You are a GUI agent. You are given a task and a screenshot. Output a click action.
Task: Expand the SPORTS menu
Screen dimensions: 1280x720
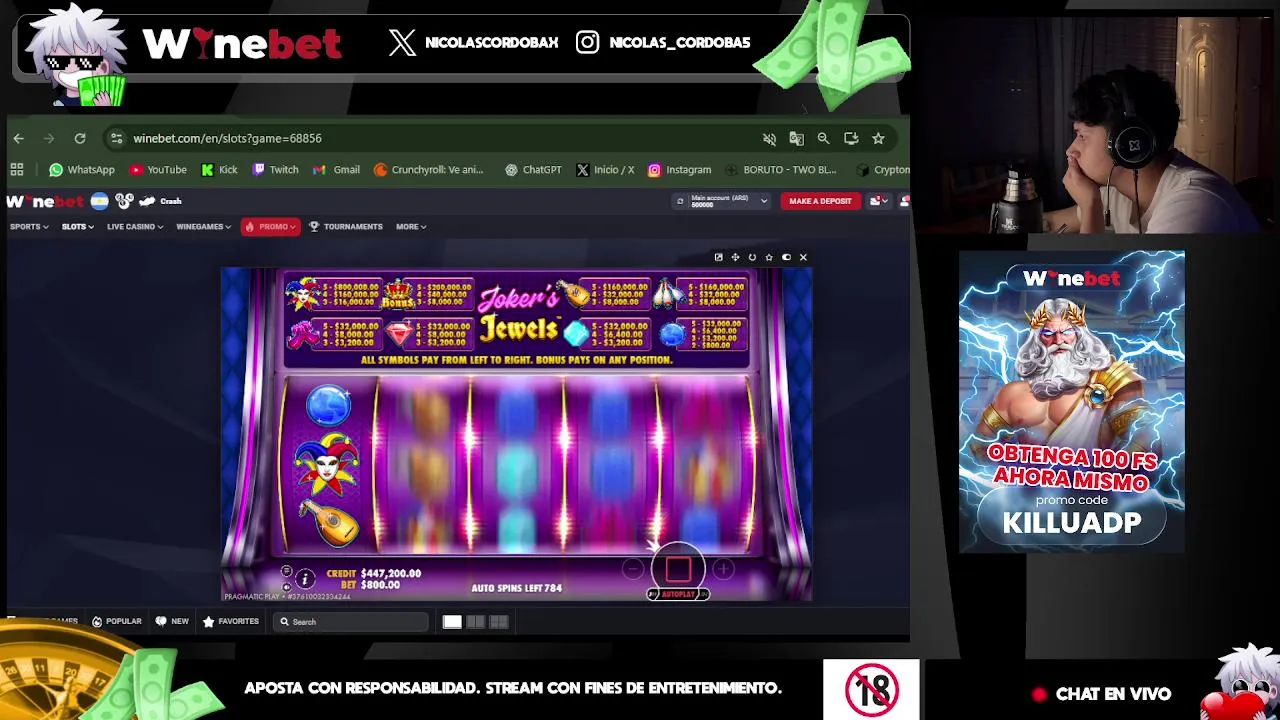(x=29, y=227)
